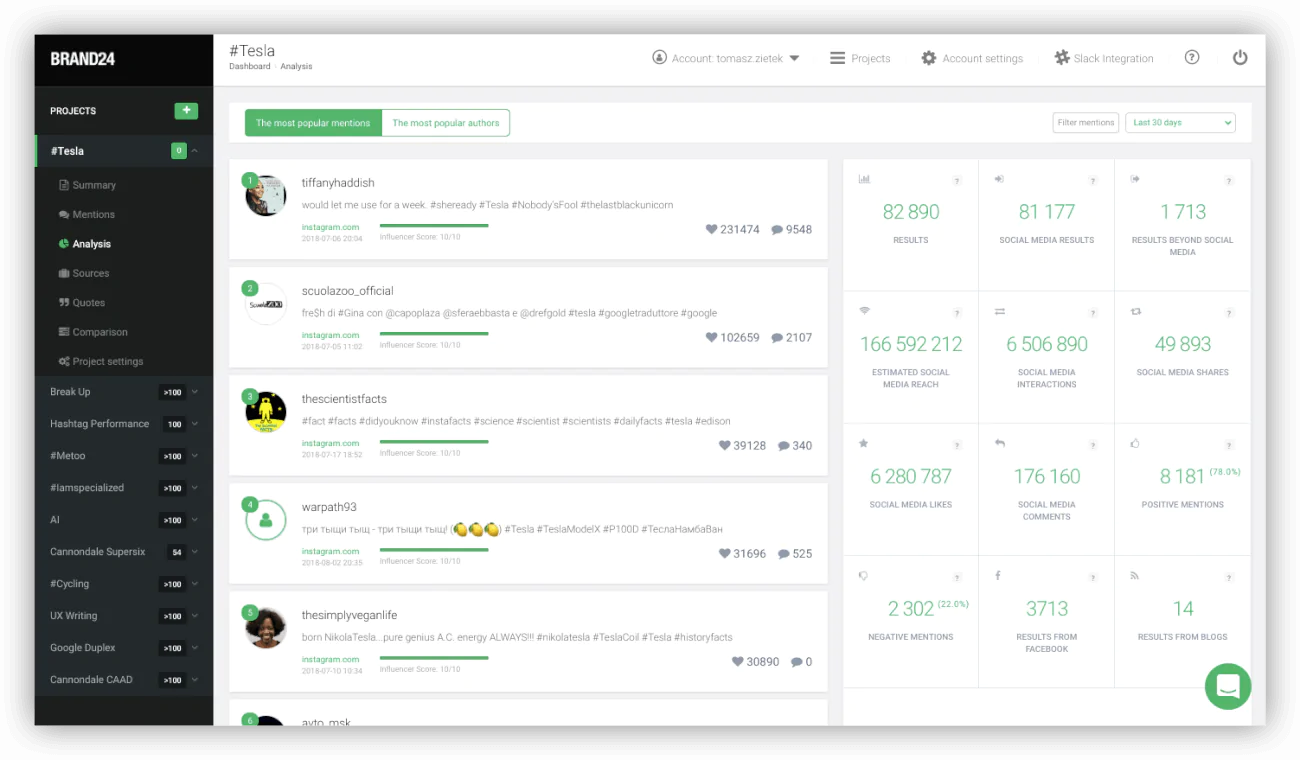The height and width of the screenshot is (760, 1300).
Task: Click help icon on Results From Blogs tile
Action: click(1229, 578)
